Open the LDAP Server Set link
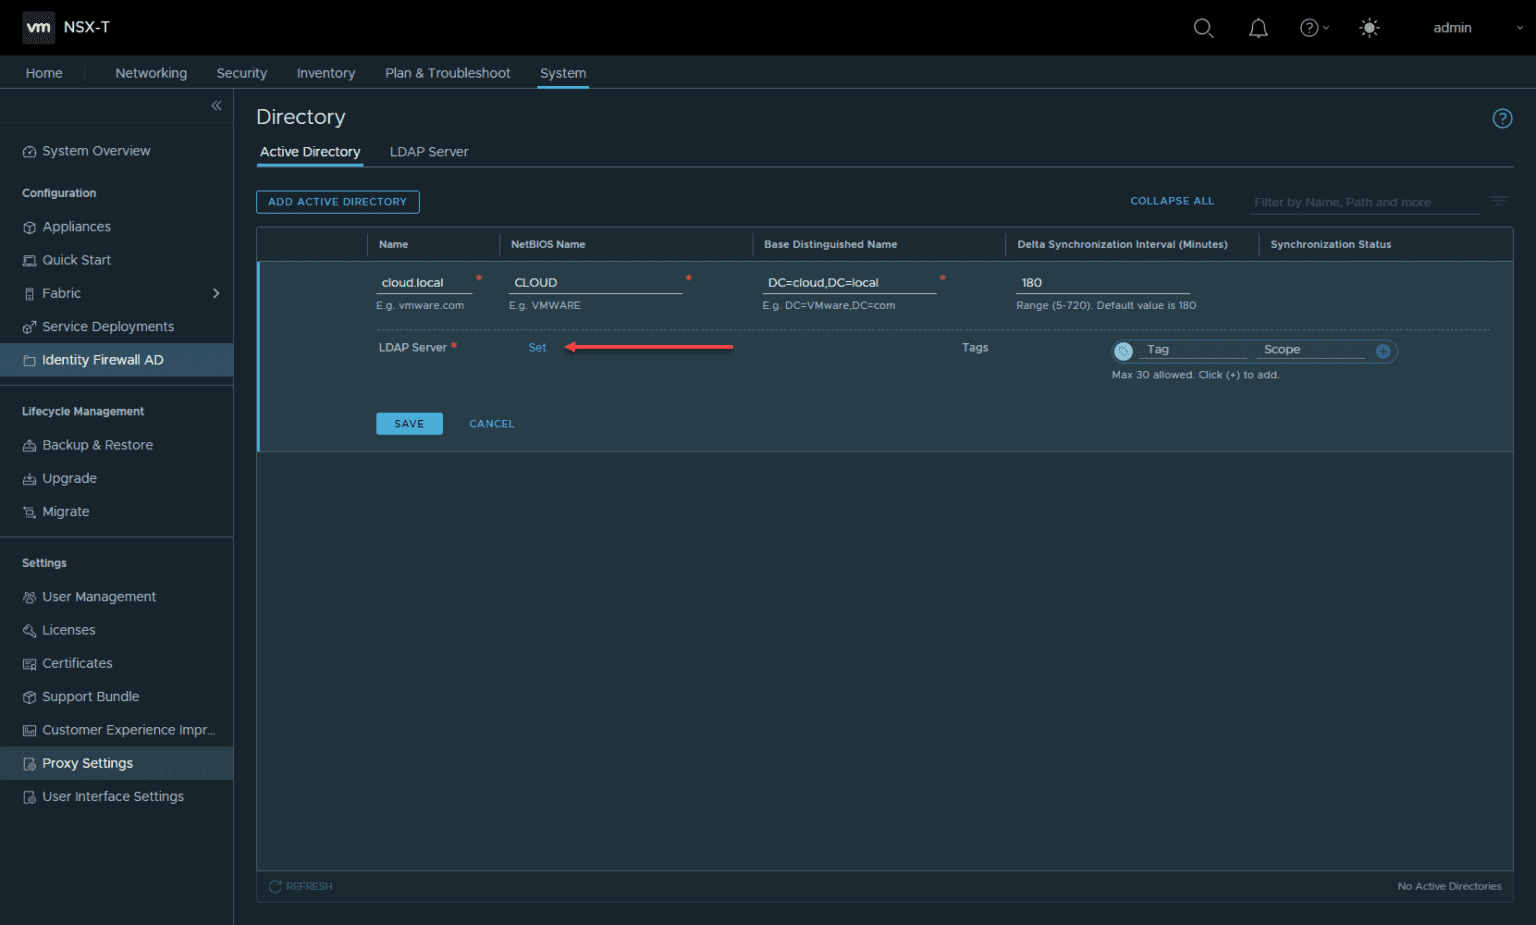Viewport: 1536px width, 925px height. pos(537,347)
